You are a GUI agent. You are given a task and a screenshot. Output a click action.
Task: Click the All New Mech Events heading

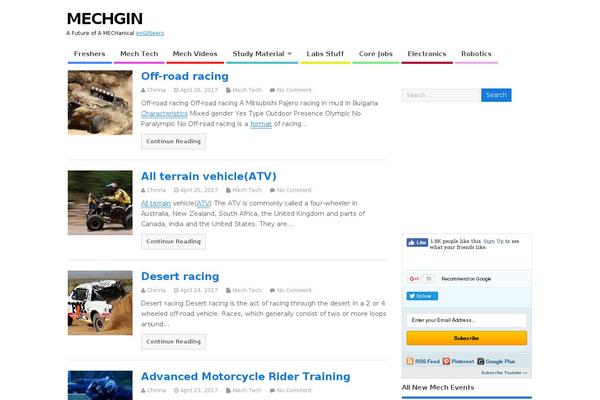click(x=438, y=387)
